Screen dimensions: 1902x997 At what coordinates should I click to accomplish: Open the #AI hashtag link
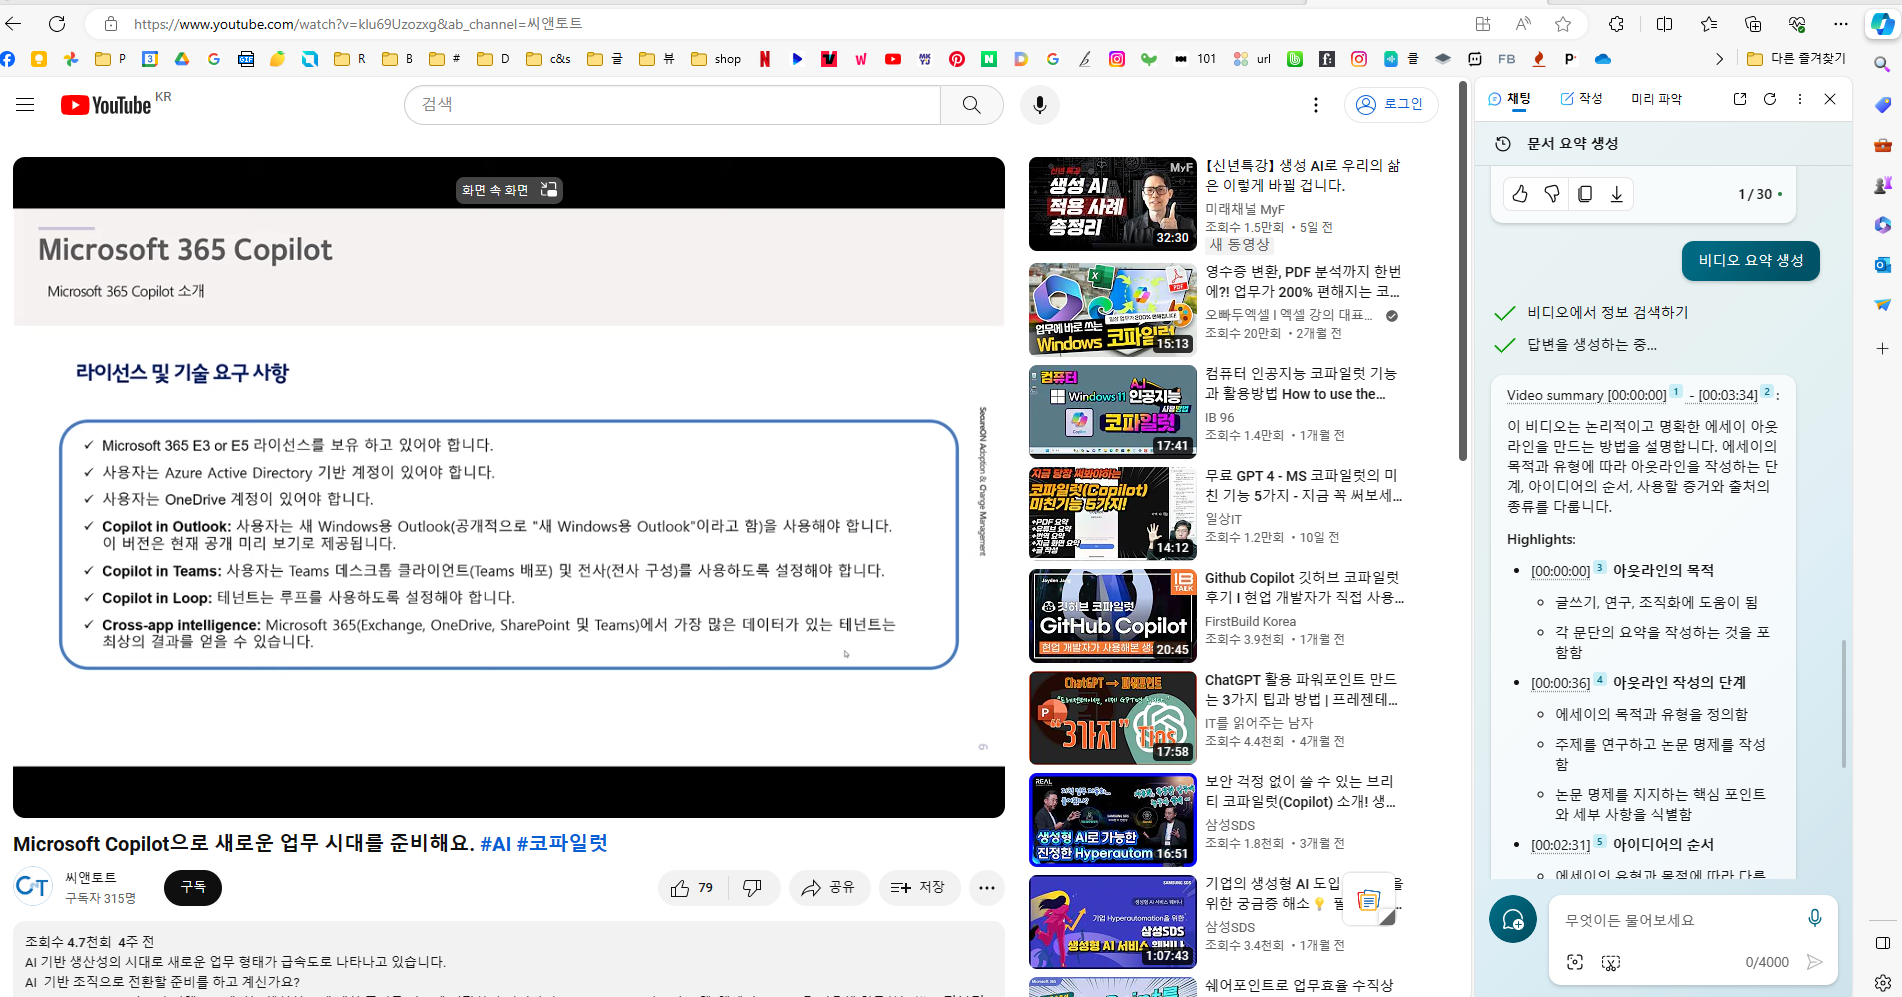click(x=496, y=844)
